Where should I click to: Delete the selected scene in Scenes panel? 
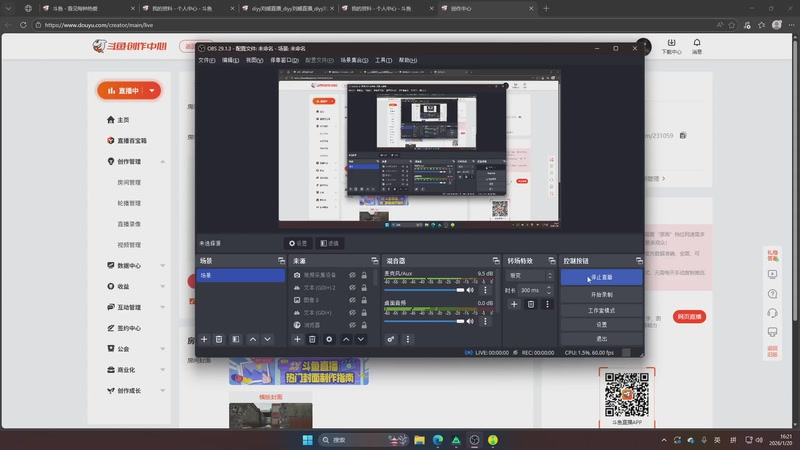point(219,339)
